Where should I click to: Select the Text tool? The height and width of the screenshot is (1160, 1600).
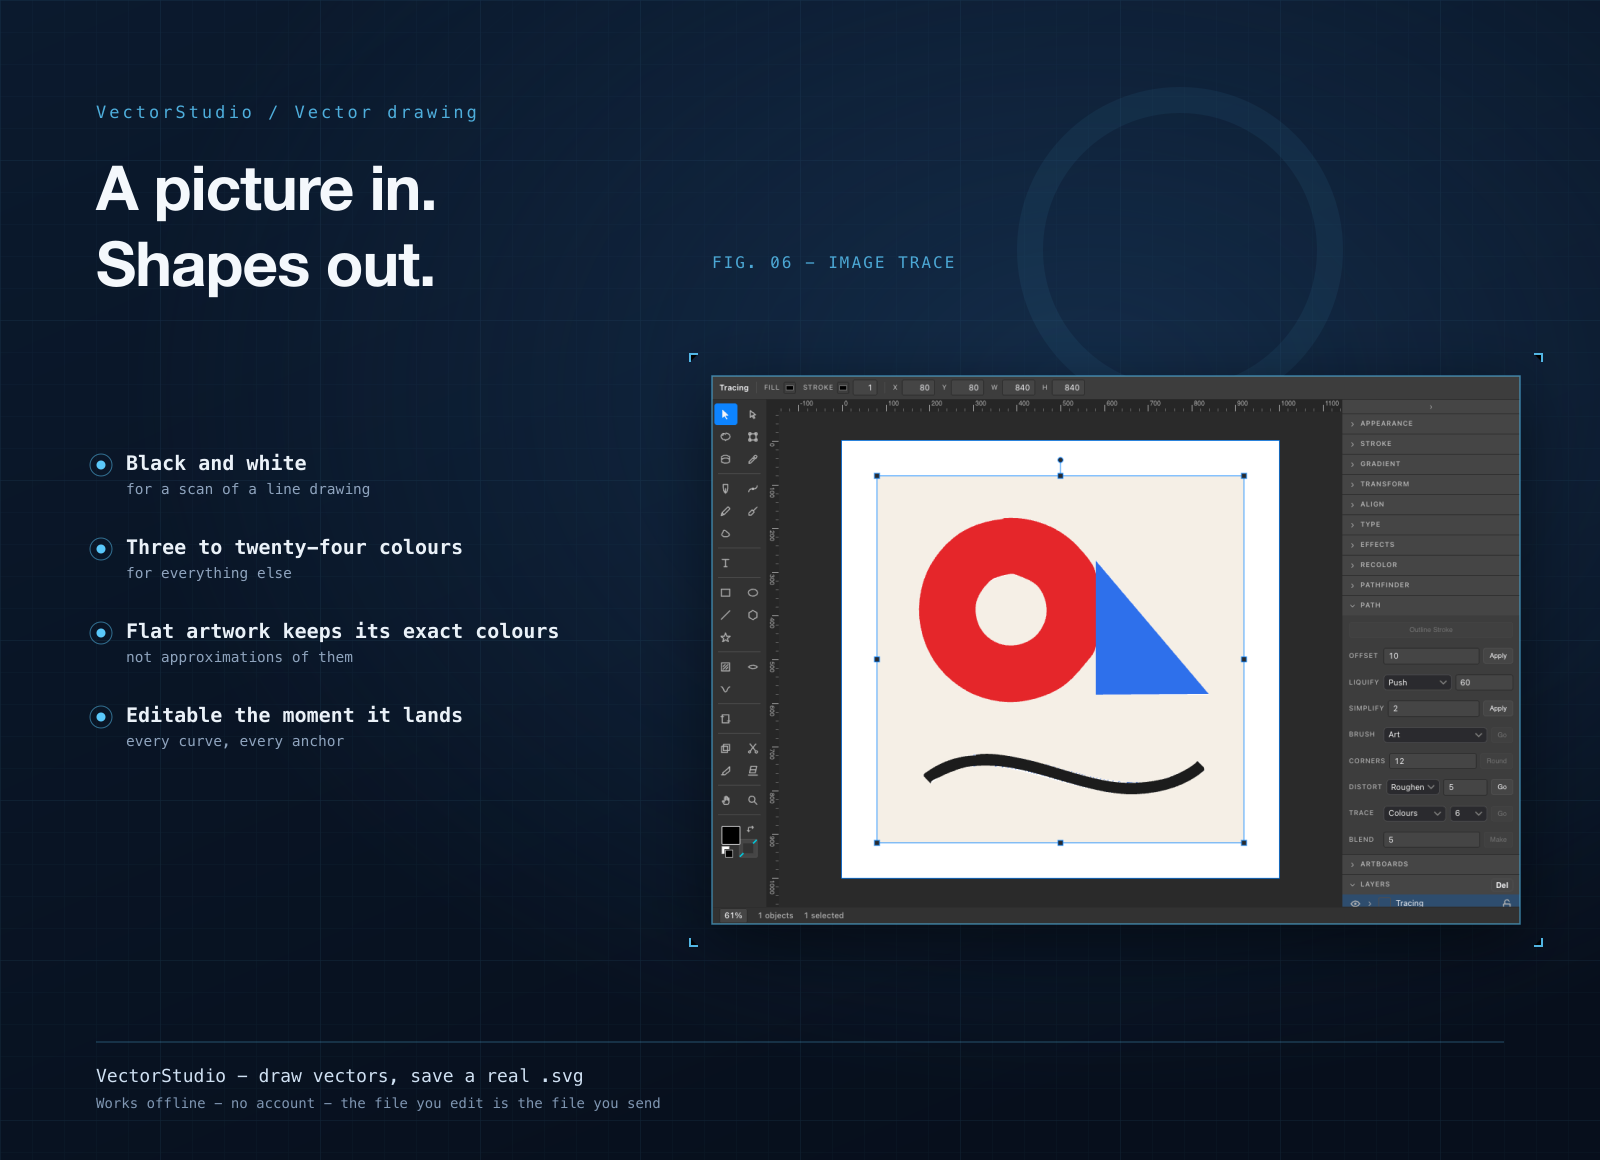(x=726, y=563)
